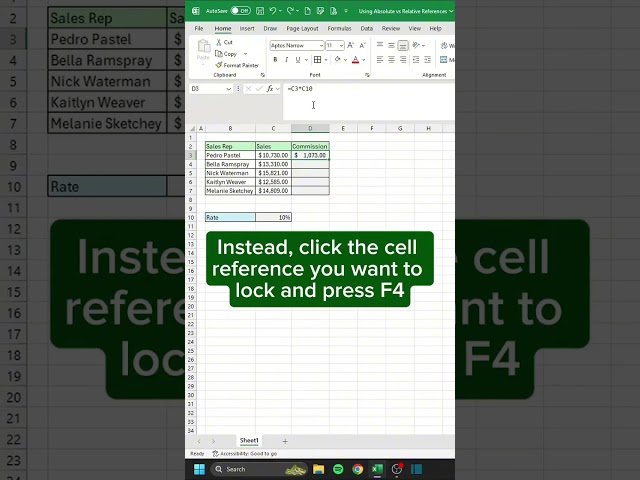Select the column E header
This screenshot has width=640, height=480.
pos(343,129)
